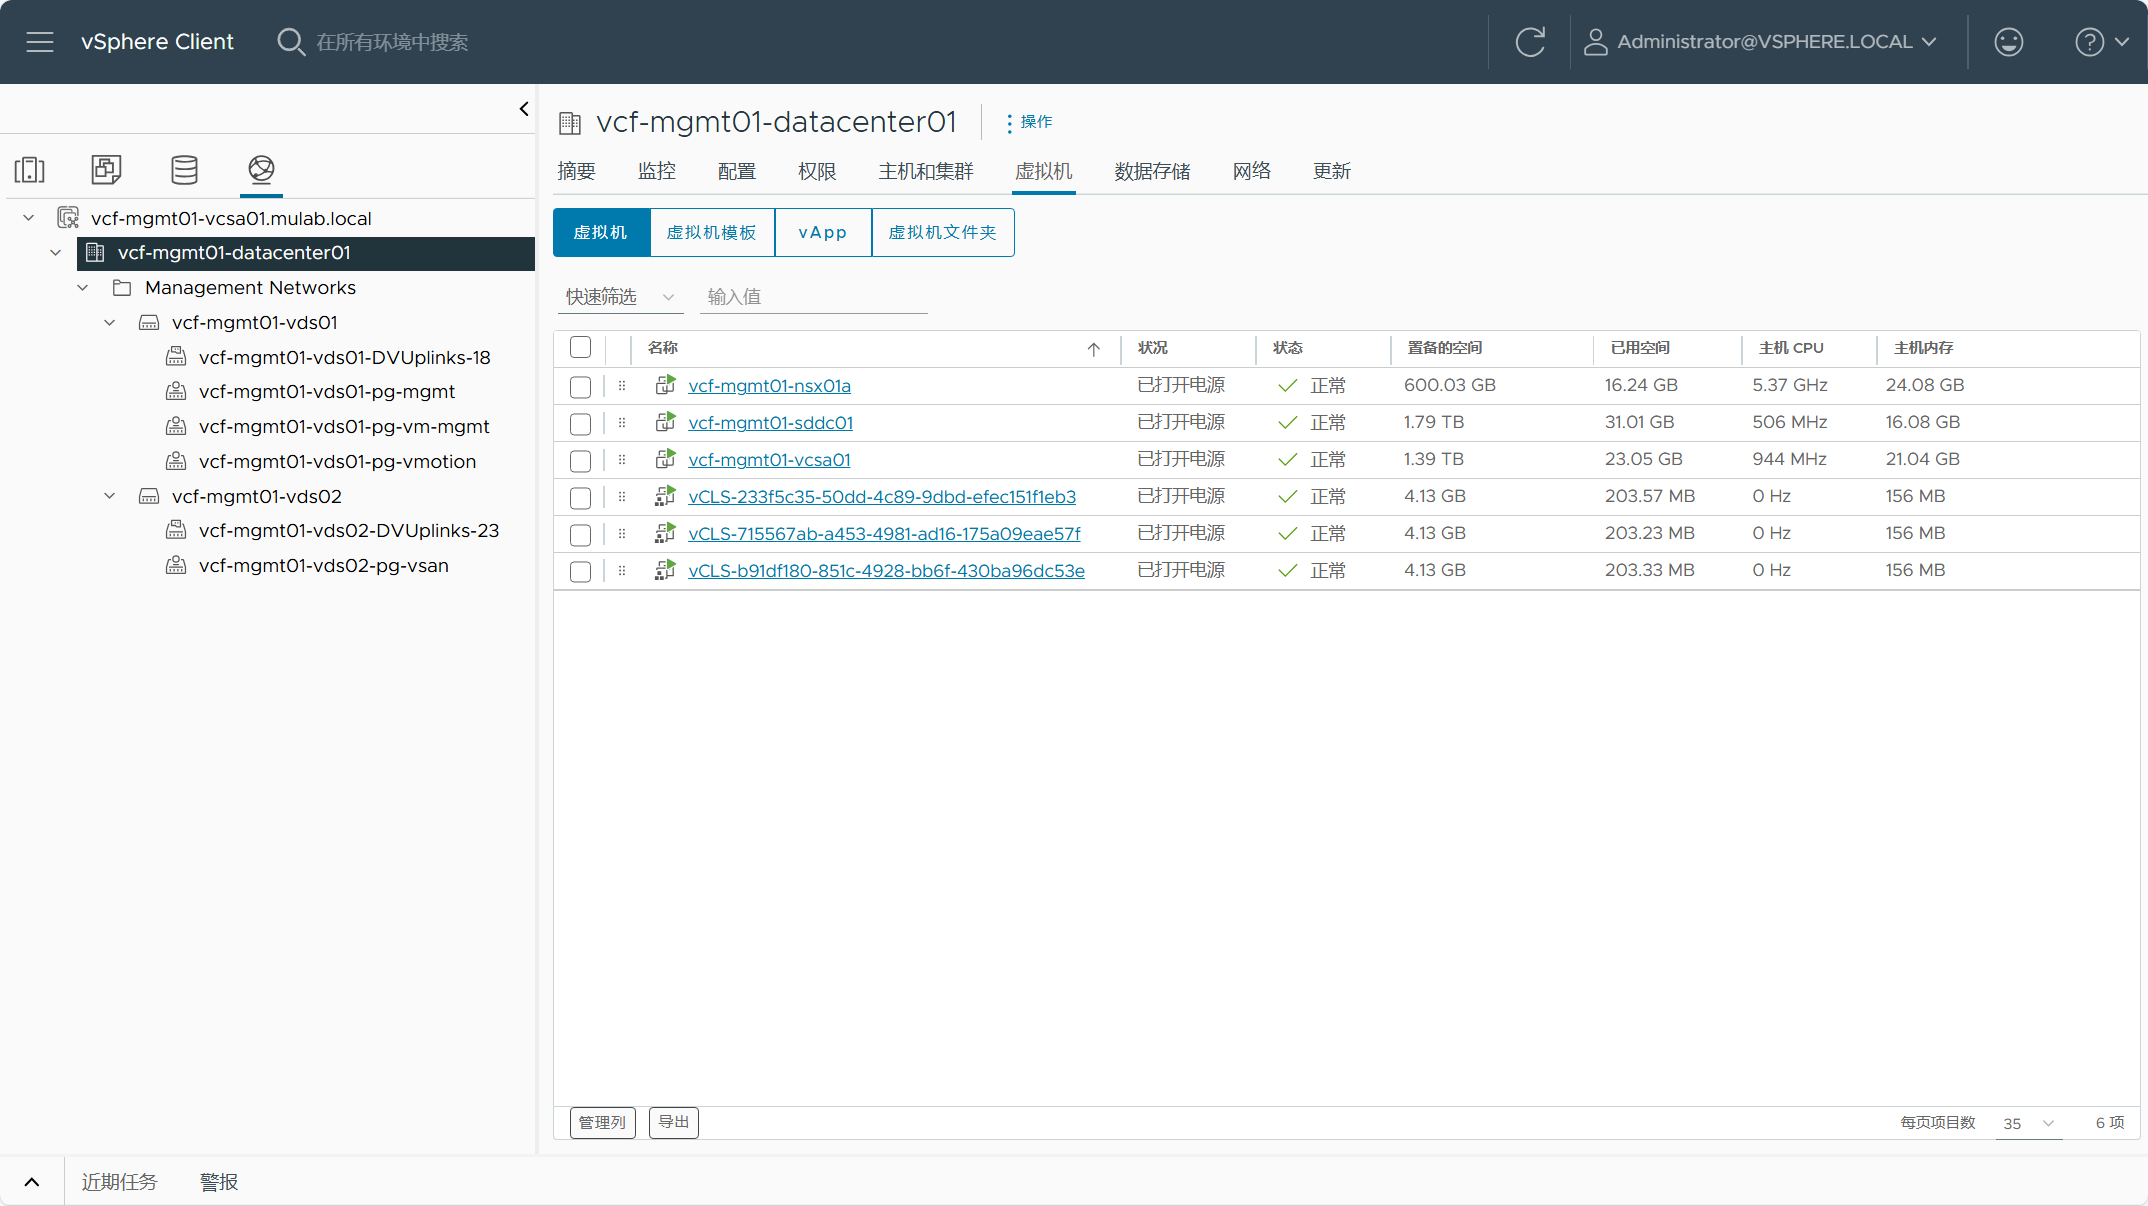This screenshot has height=1206, width=2148.
Task: Click the DVUplinks-18 port group icon
Action: coord(176,357)
